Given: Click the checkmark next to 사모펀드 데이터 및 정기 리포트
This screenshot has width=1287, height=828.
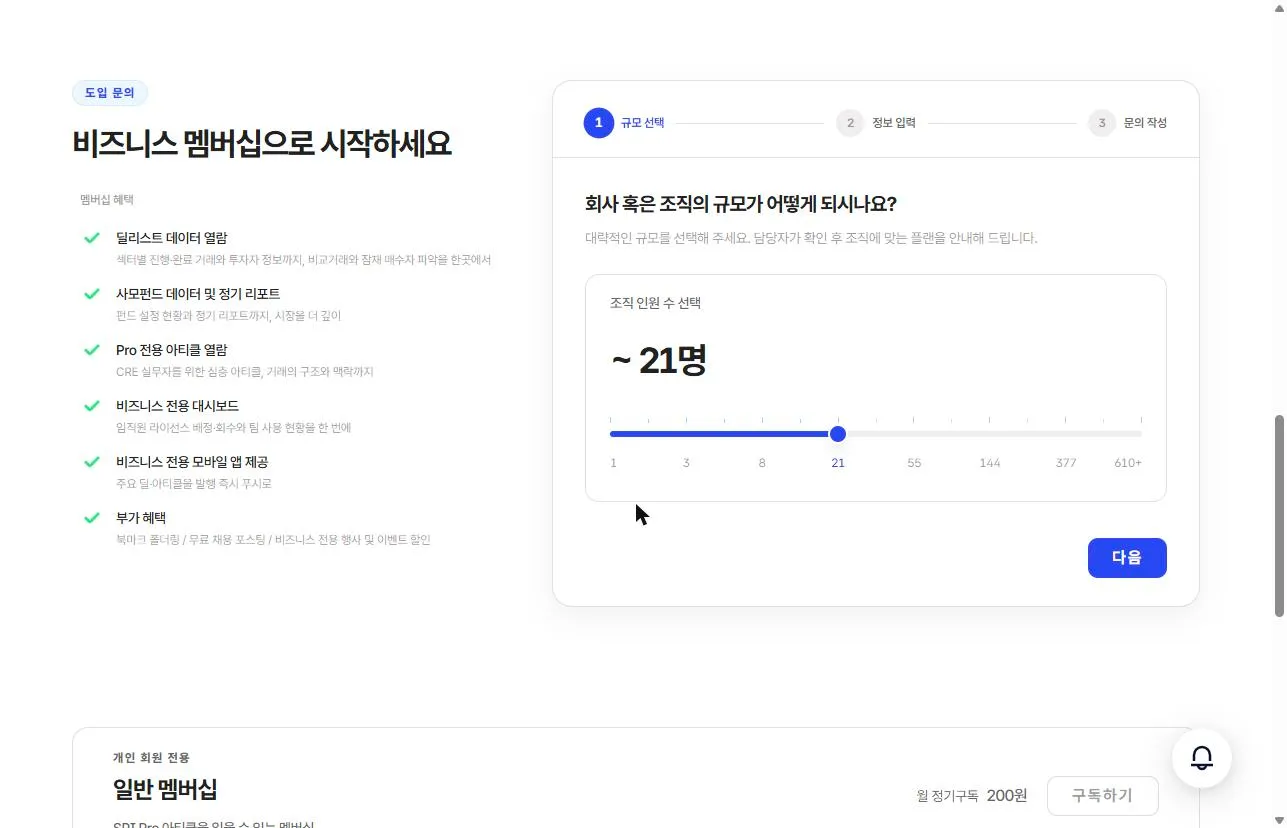Looking at the screenshot, I should click(x=92, y=294).
